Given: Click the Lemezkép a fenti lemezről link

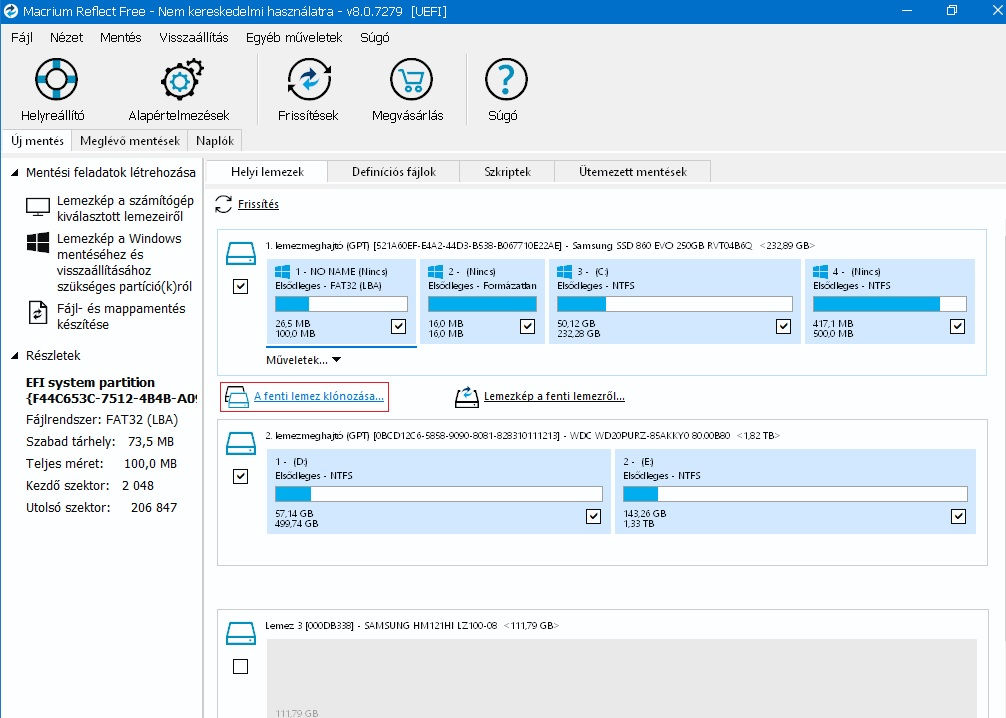Looking at the screenshot, I should [x=554, y=397].
